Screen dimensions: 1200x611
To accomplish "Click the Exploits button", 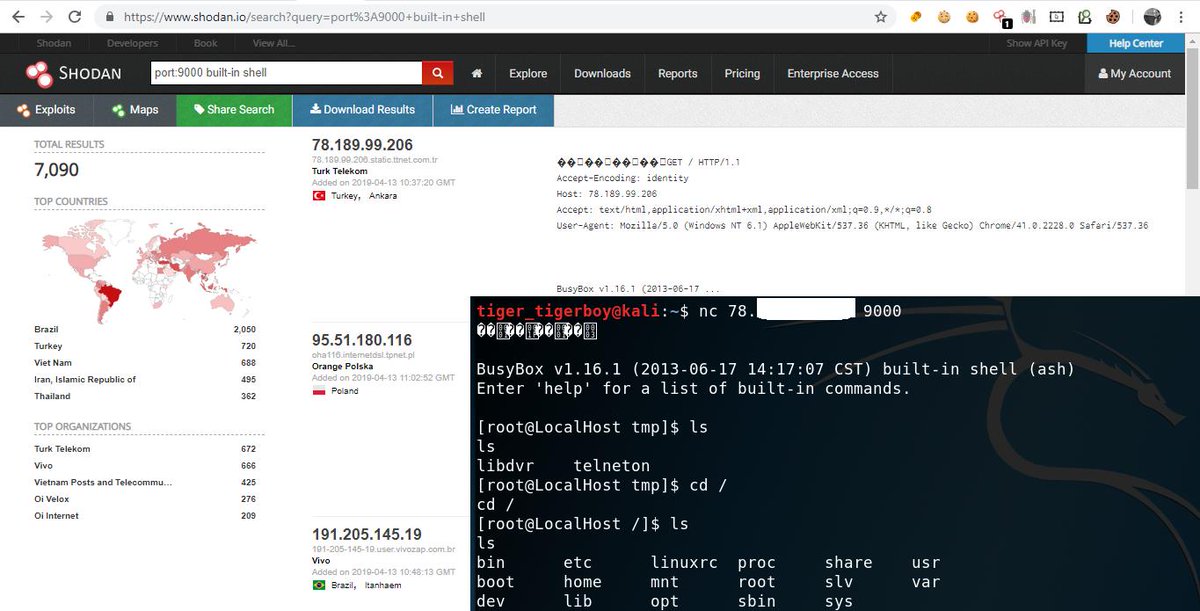I will 45,110.
